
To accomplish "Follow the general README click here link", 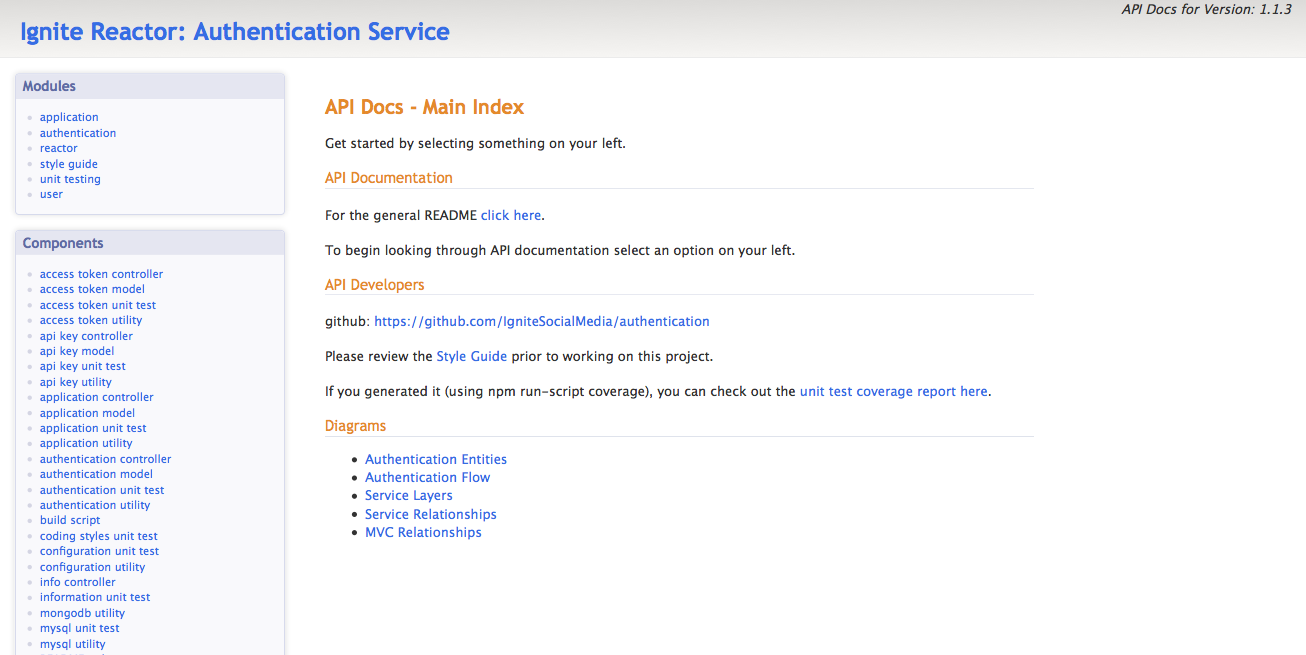I will point(510,215).
